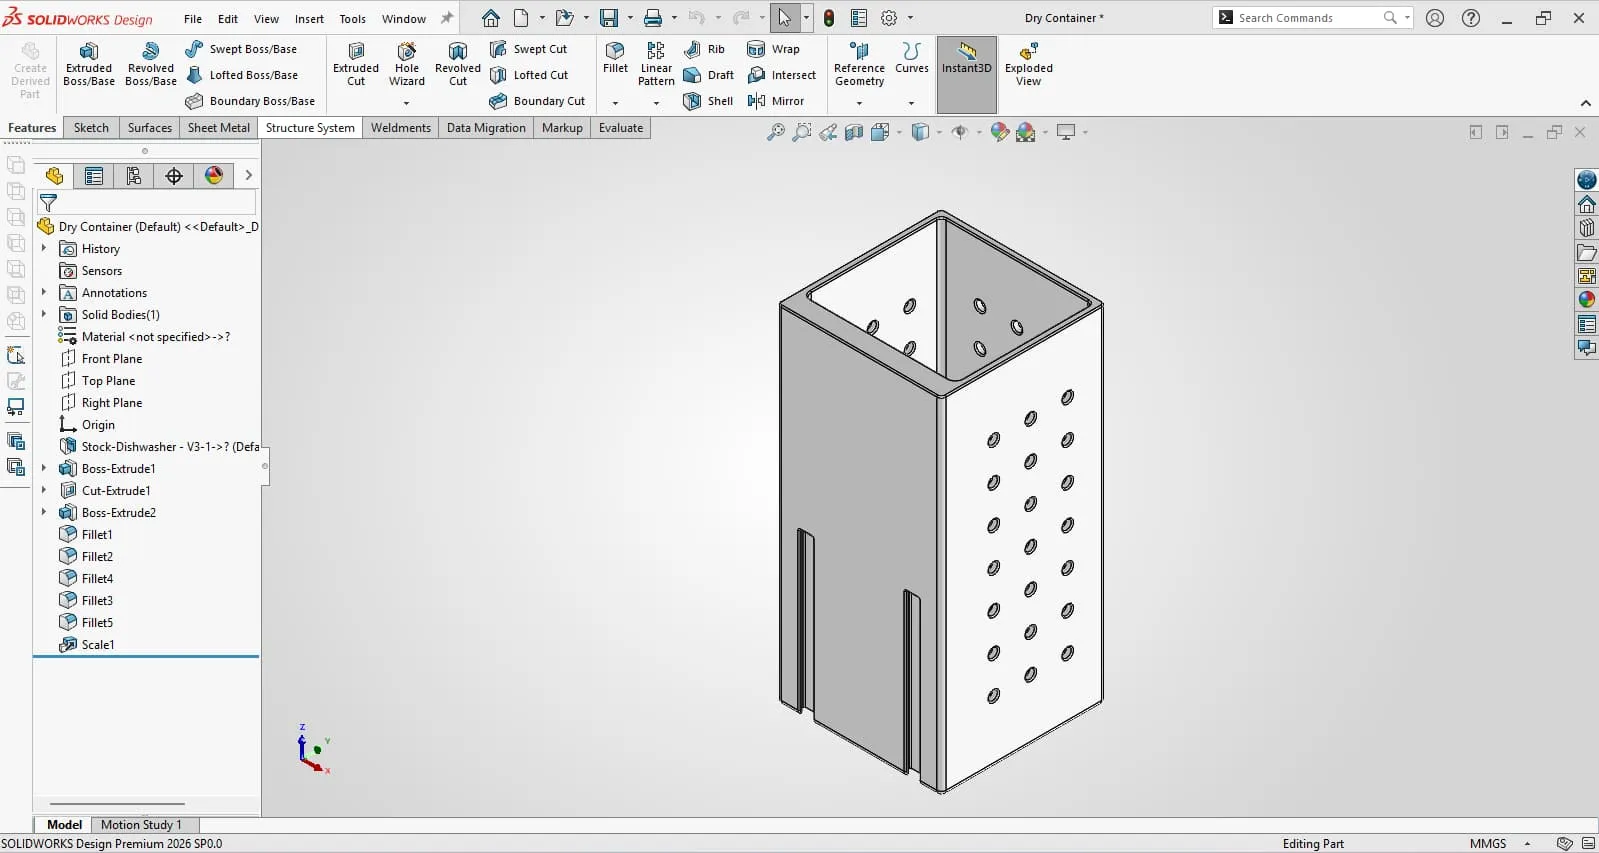Open the Hole Wizard tool
The width and height of the screenshot is (1599, 853).
coord(407,65)
